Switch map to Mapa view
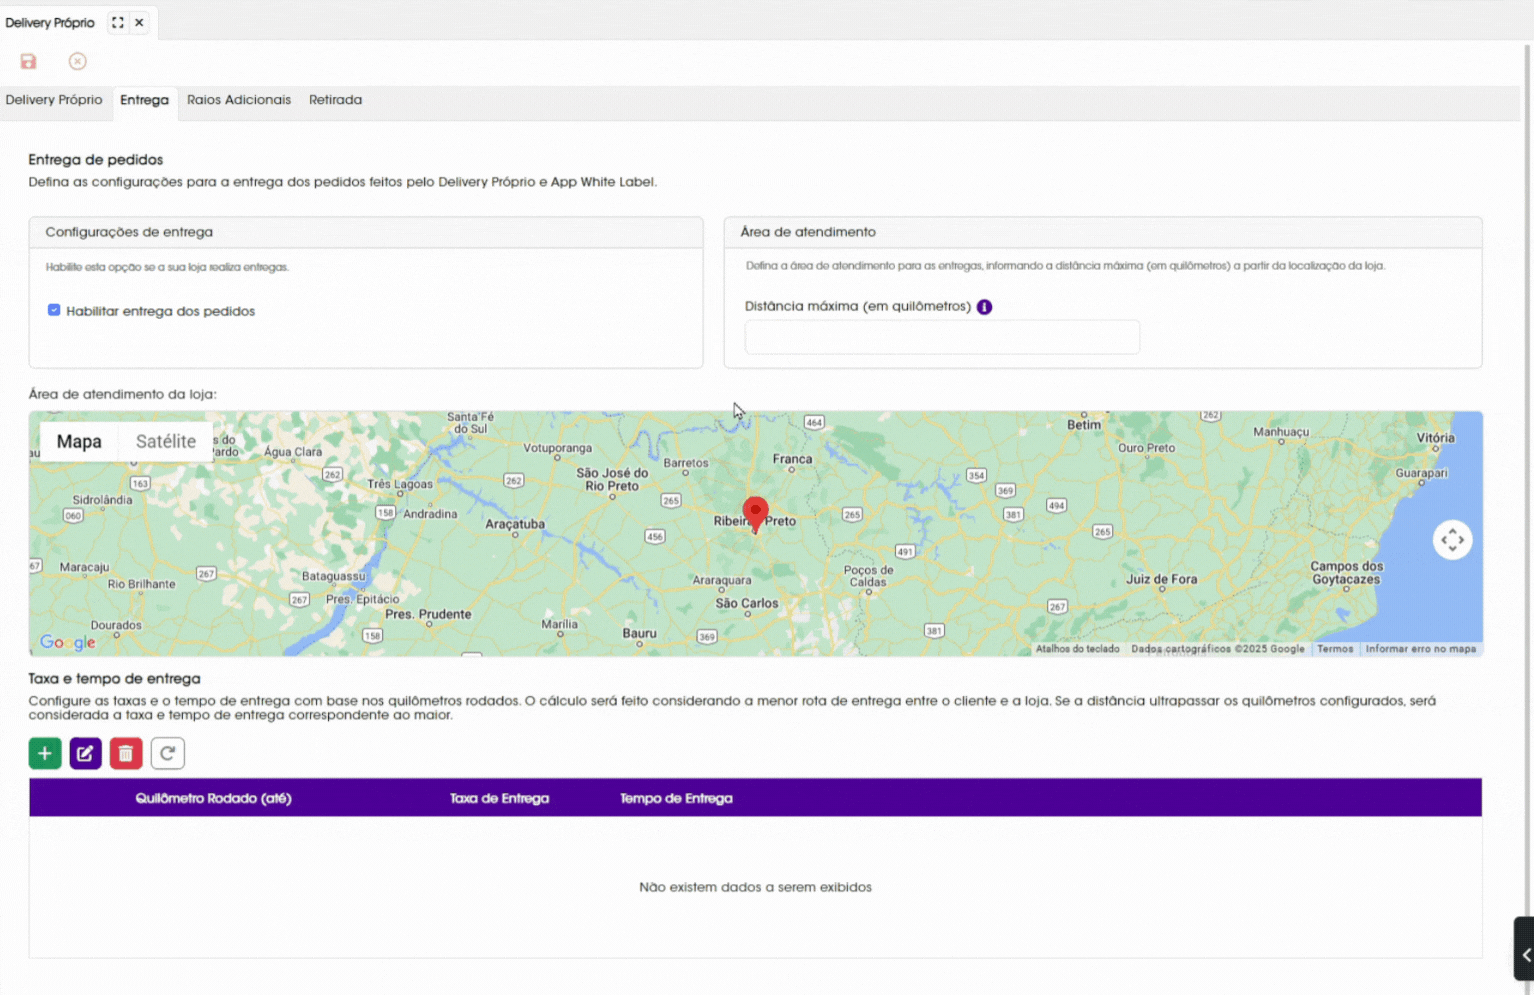The width and height of the screenshot is (1534, 995). click(x=79, y=441)
